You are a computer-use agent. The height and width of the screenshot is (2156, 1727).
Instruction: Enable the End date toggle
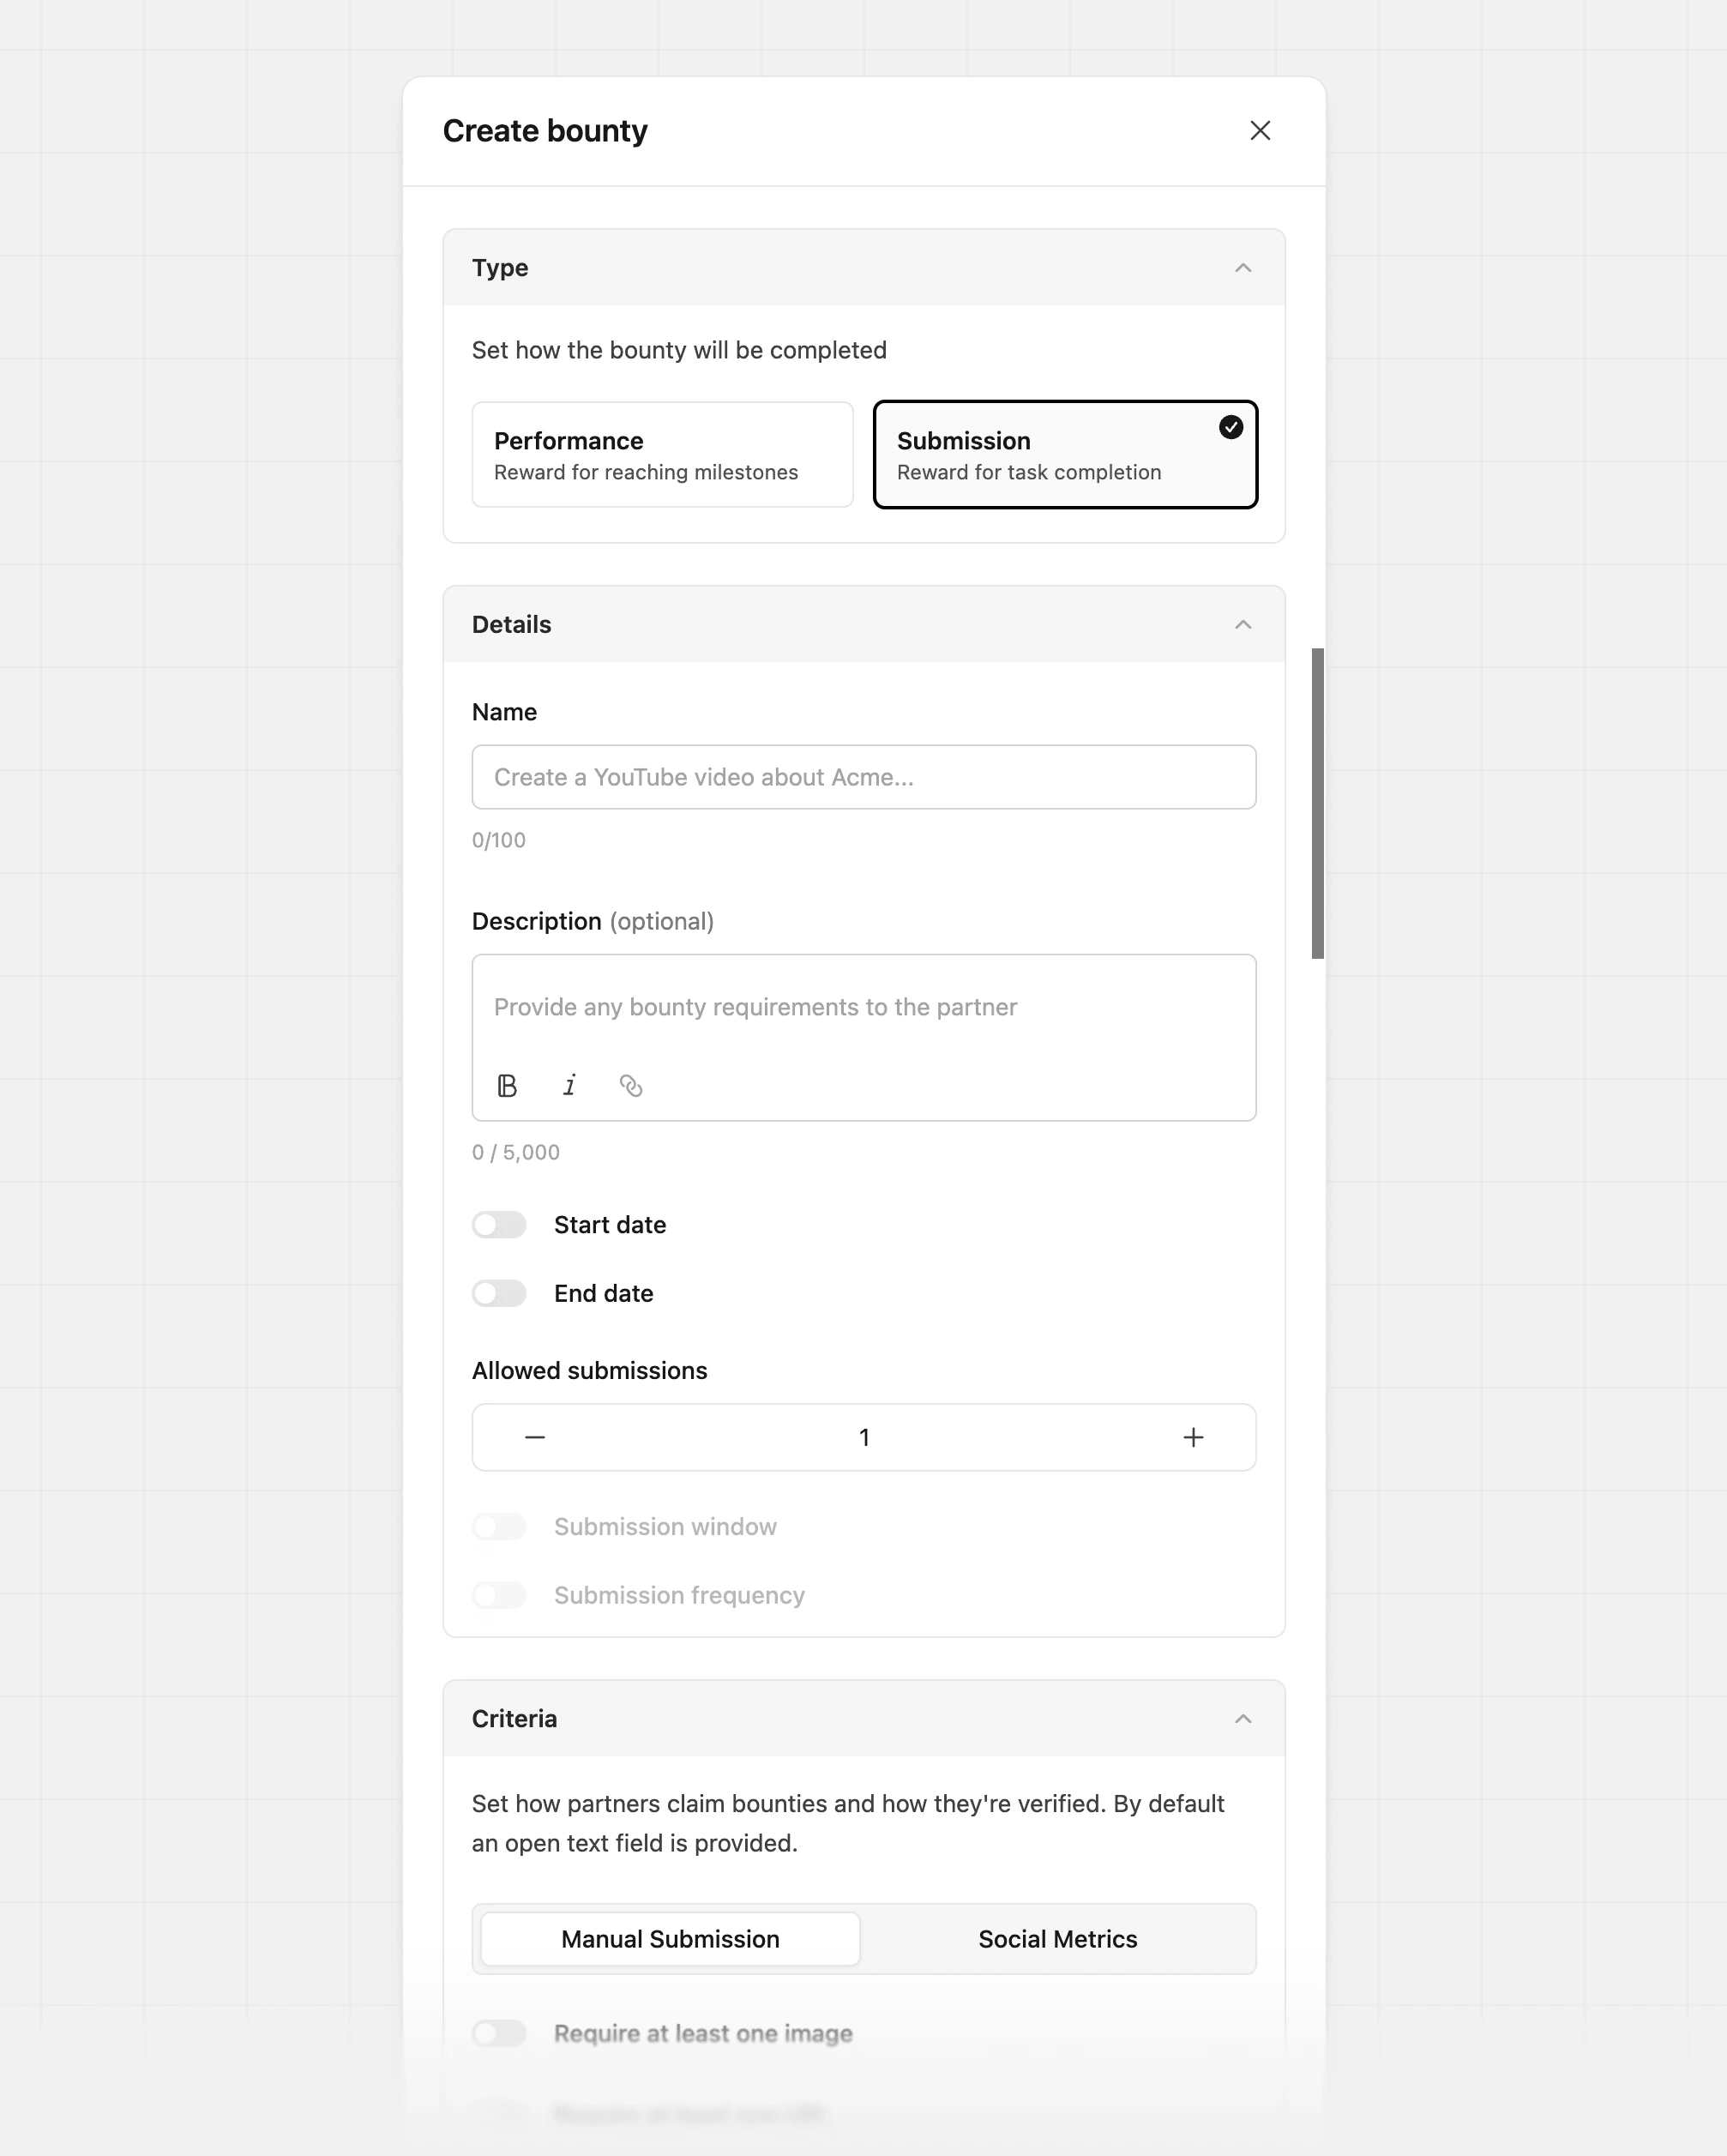tap(498, 1293)
